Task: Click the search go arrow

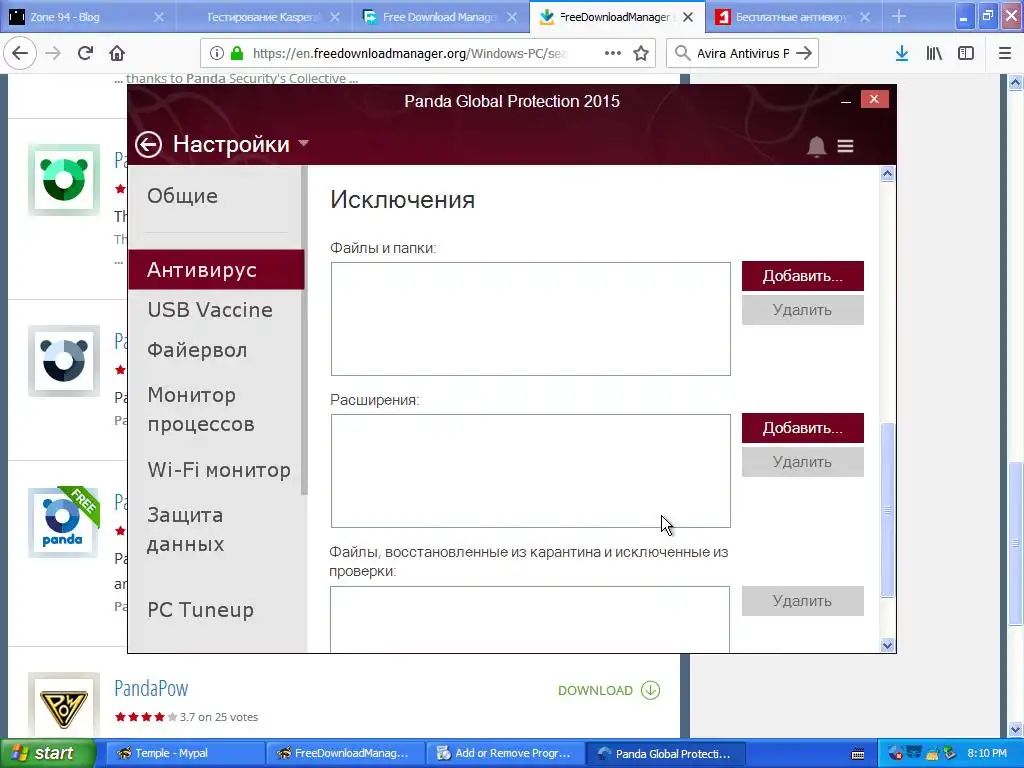Action: tap(804, 54)
